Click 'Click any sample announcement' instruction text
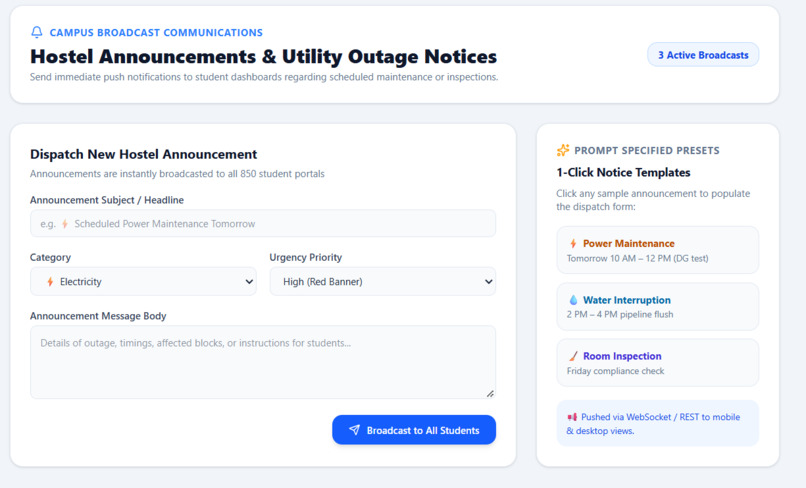806x488 pixels. (x=653, y=200)
